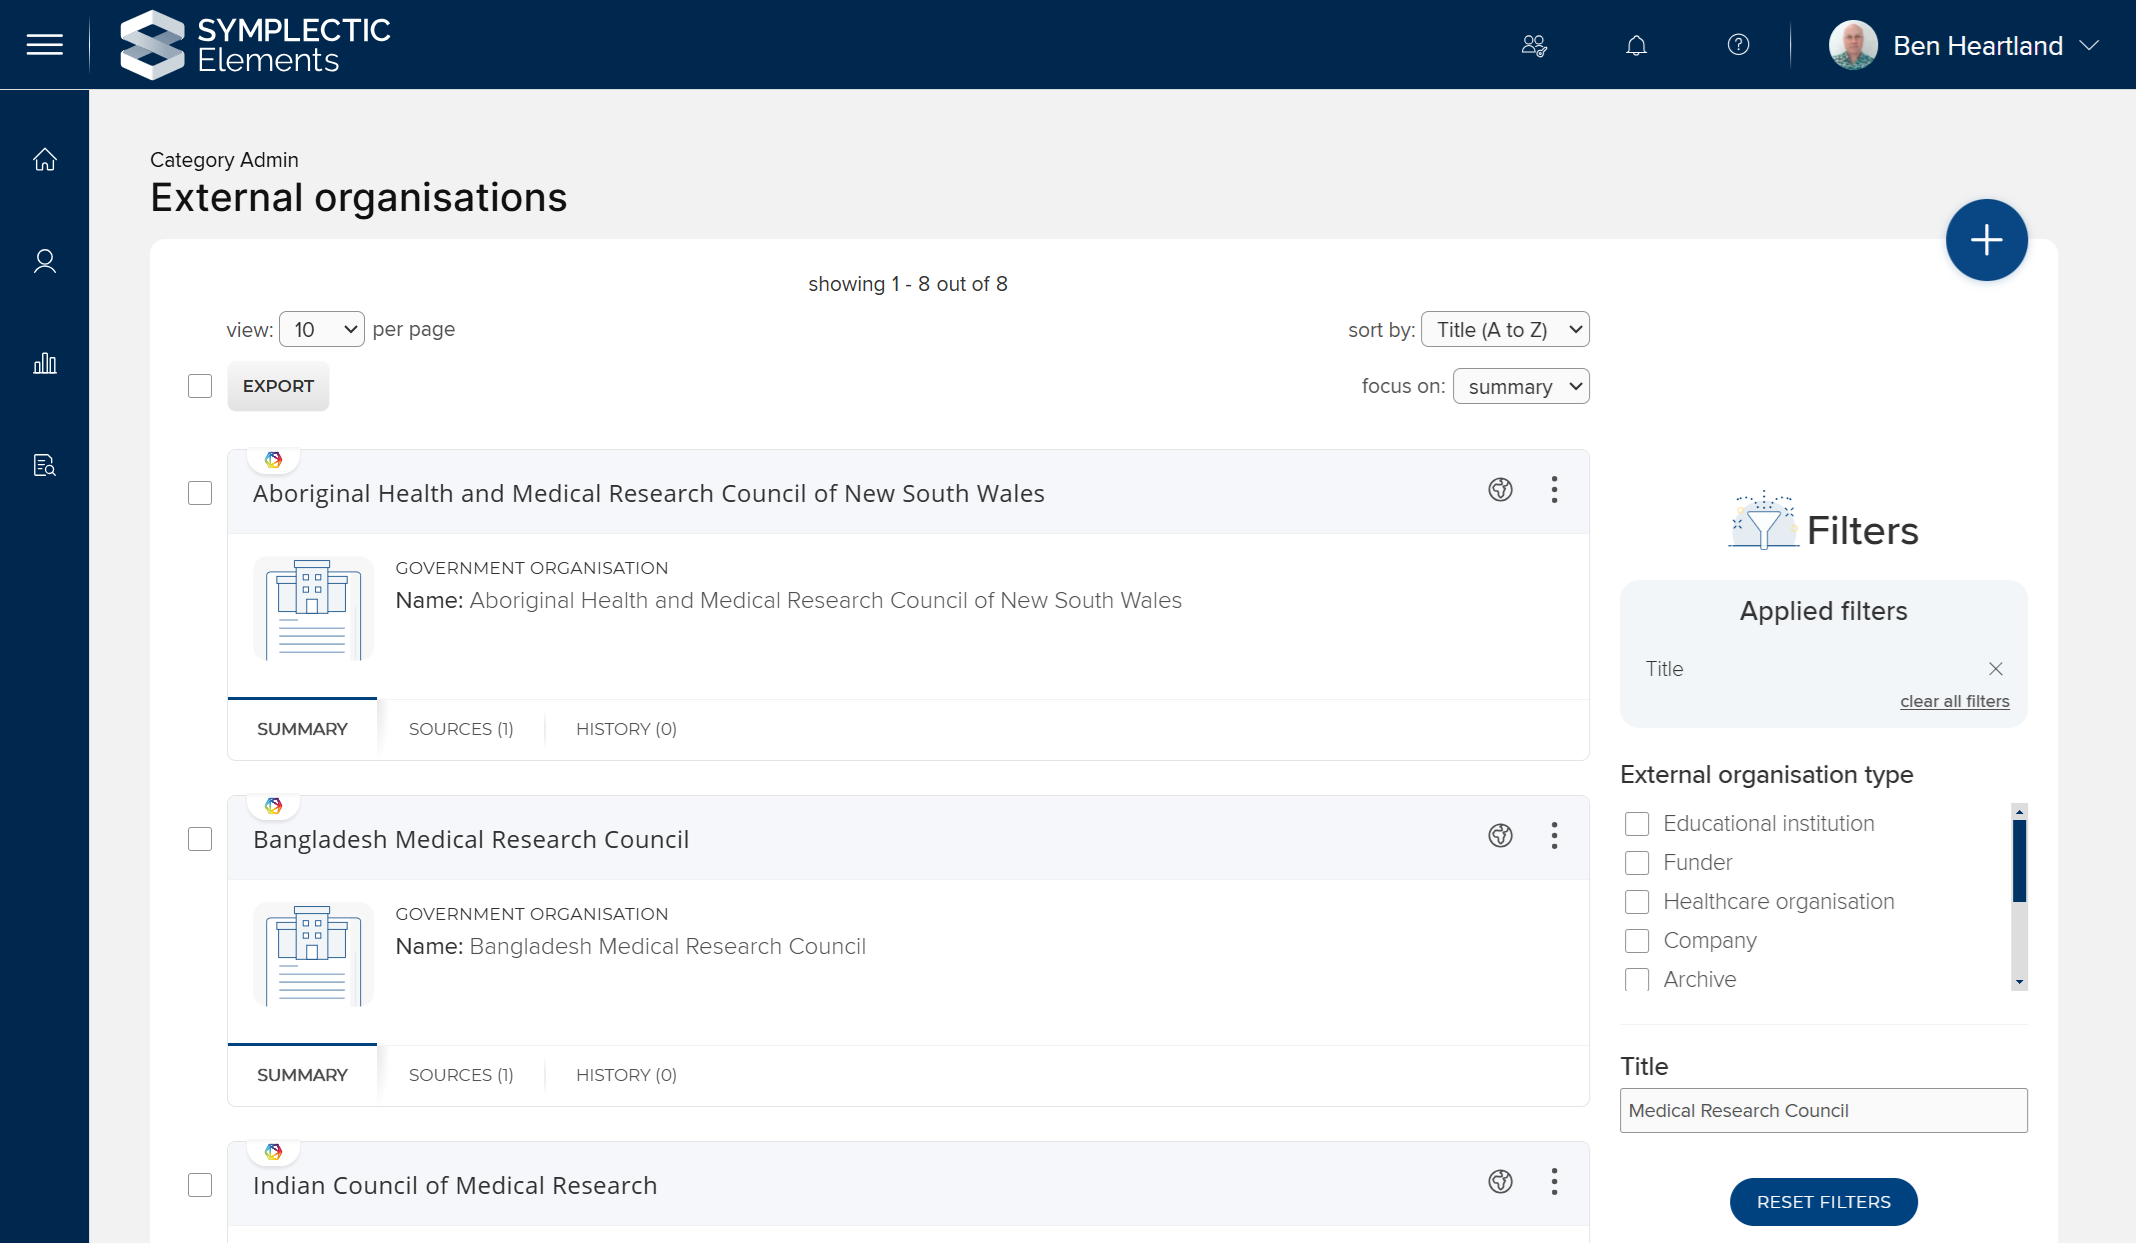Open the notifications bell
2136x1243 pixels.
(1636, 45)
